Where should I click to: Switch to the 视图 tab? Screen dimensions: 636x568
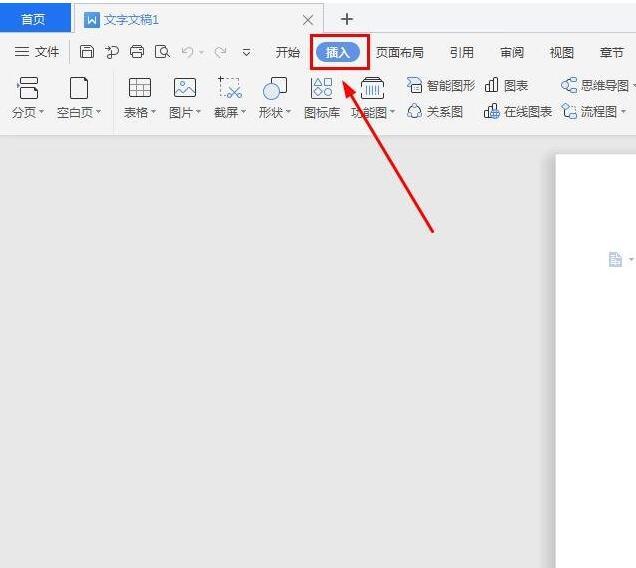pos(561,52)
